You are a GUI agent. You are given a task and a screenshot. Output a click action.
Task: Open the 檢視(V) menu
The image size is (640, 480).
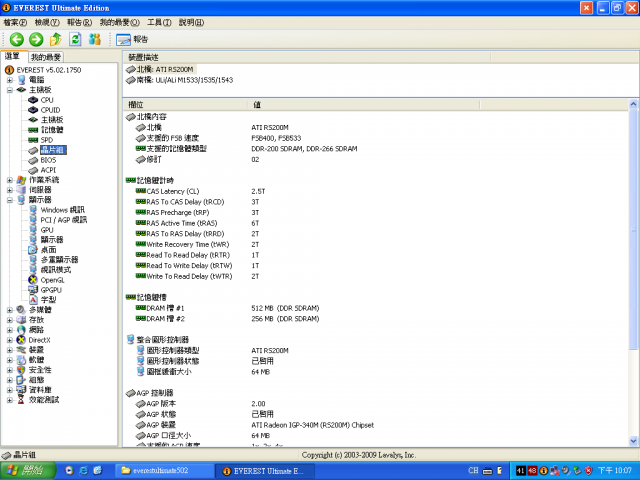click(x=47, y=22)
